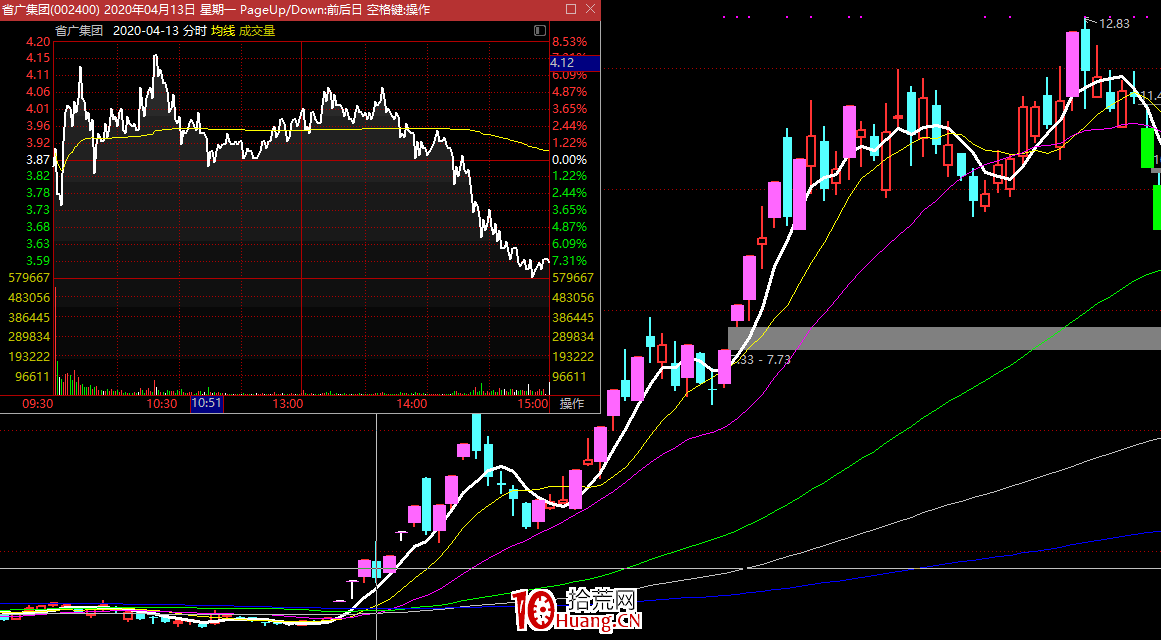Click the panel layout icon beside 成交量
The height and width of the screenshot is (640, 1161).
(x=540, y=31)
